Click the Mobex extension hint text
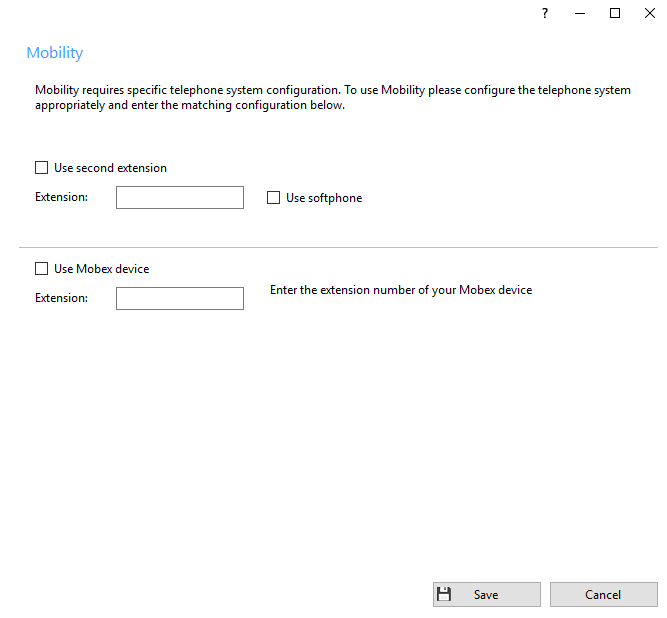 pos(401,290)
